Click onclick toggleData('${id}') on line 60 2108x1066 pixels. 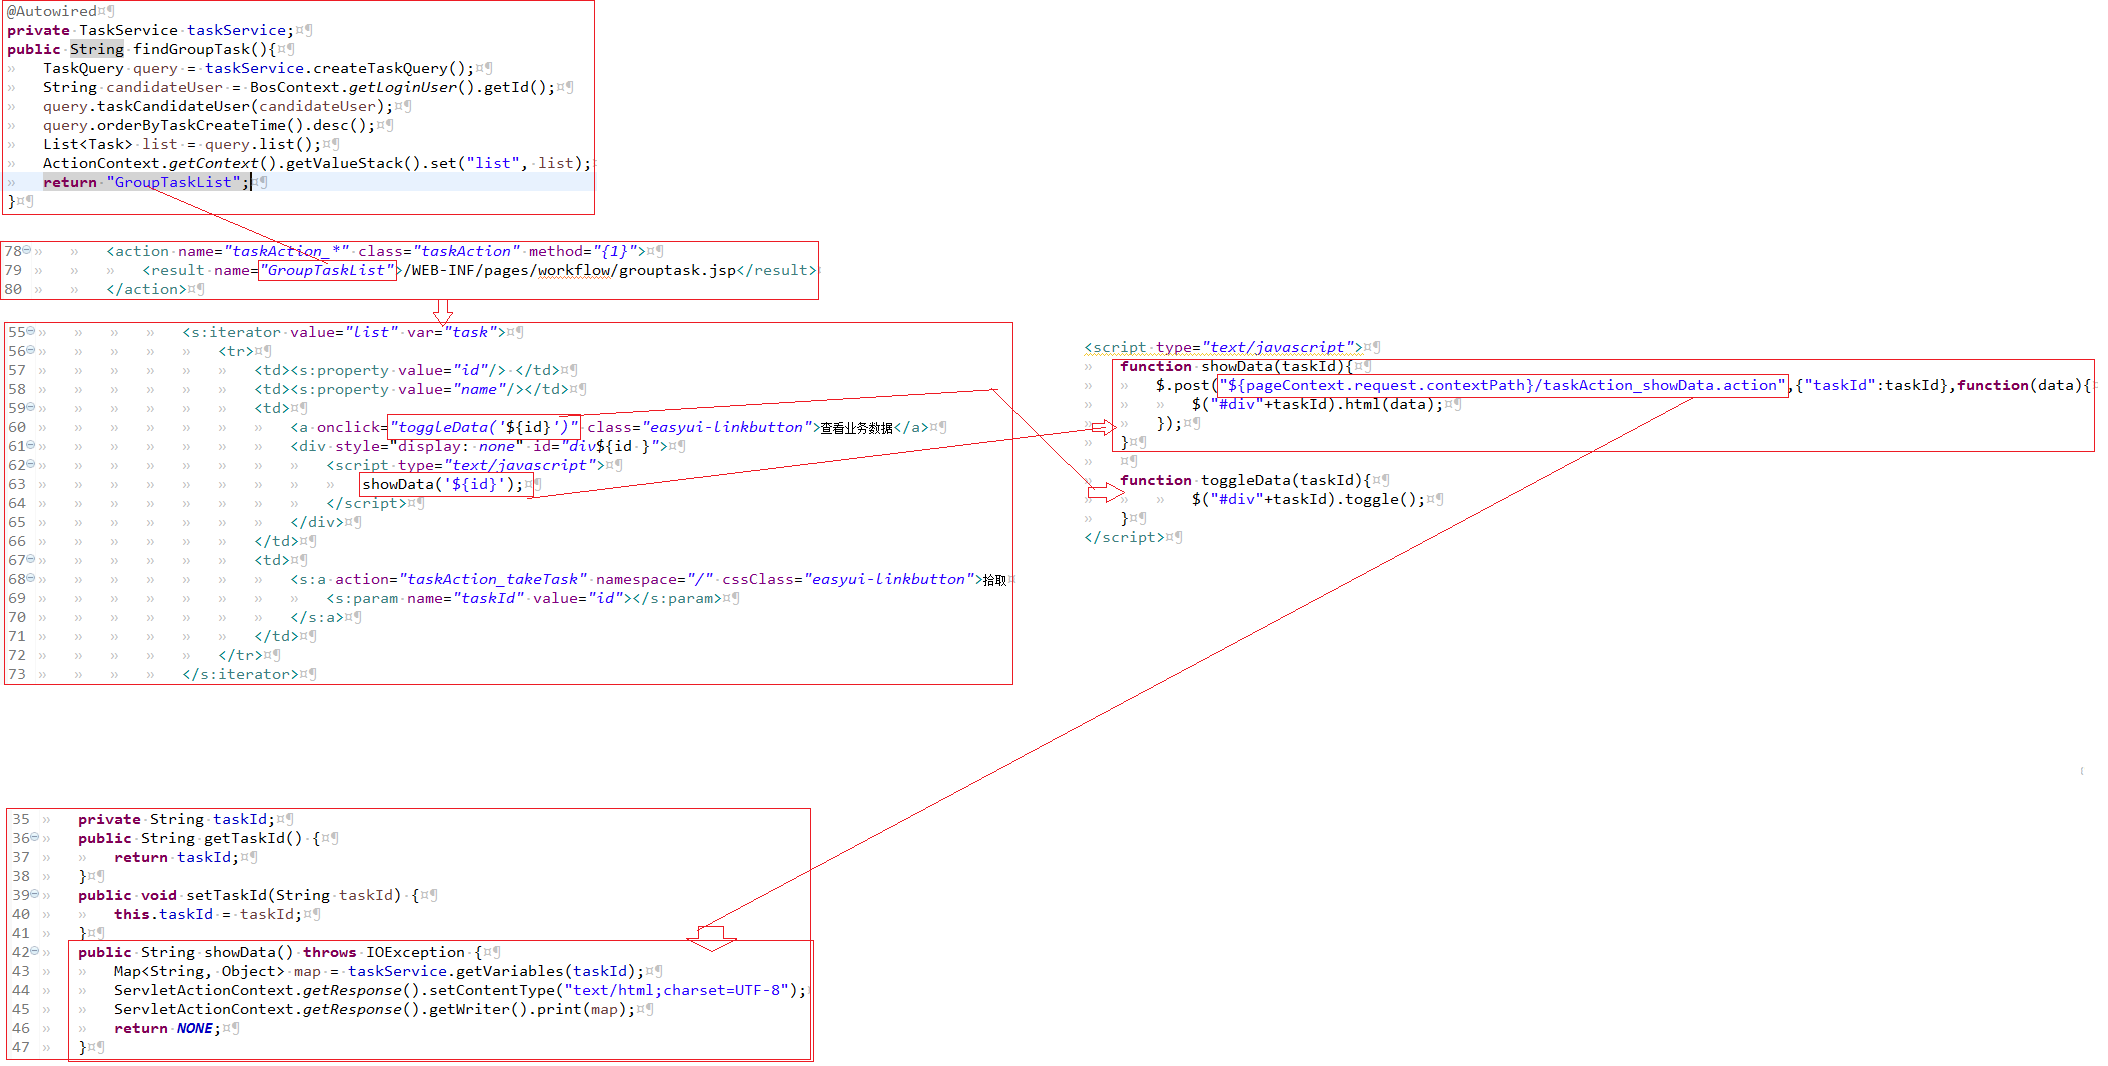[448, 427]
